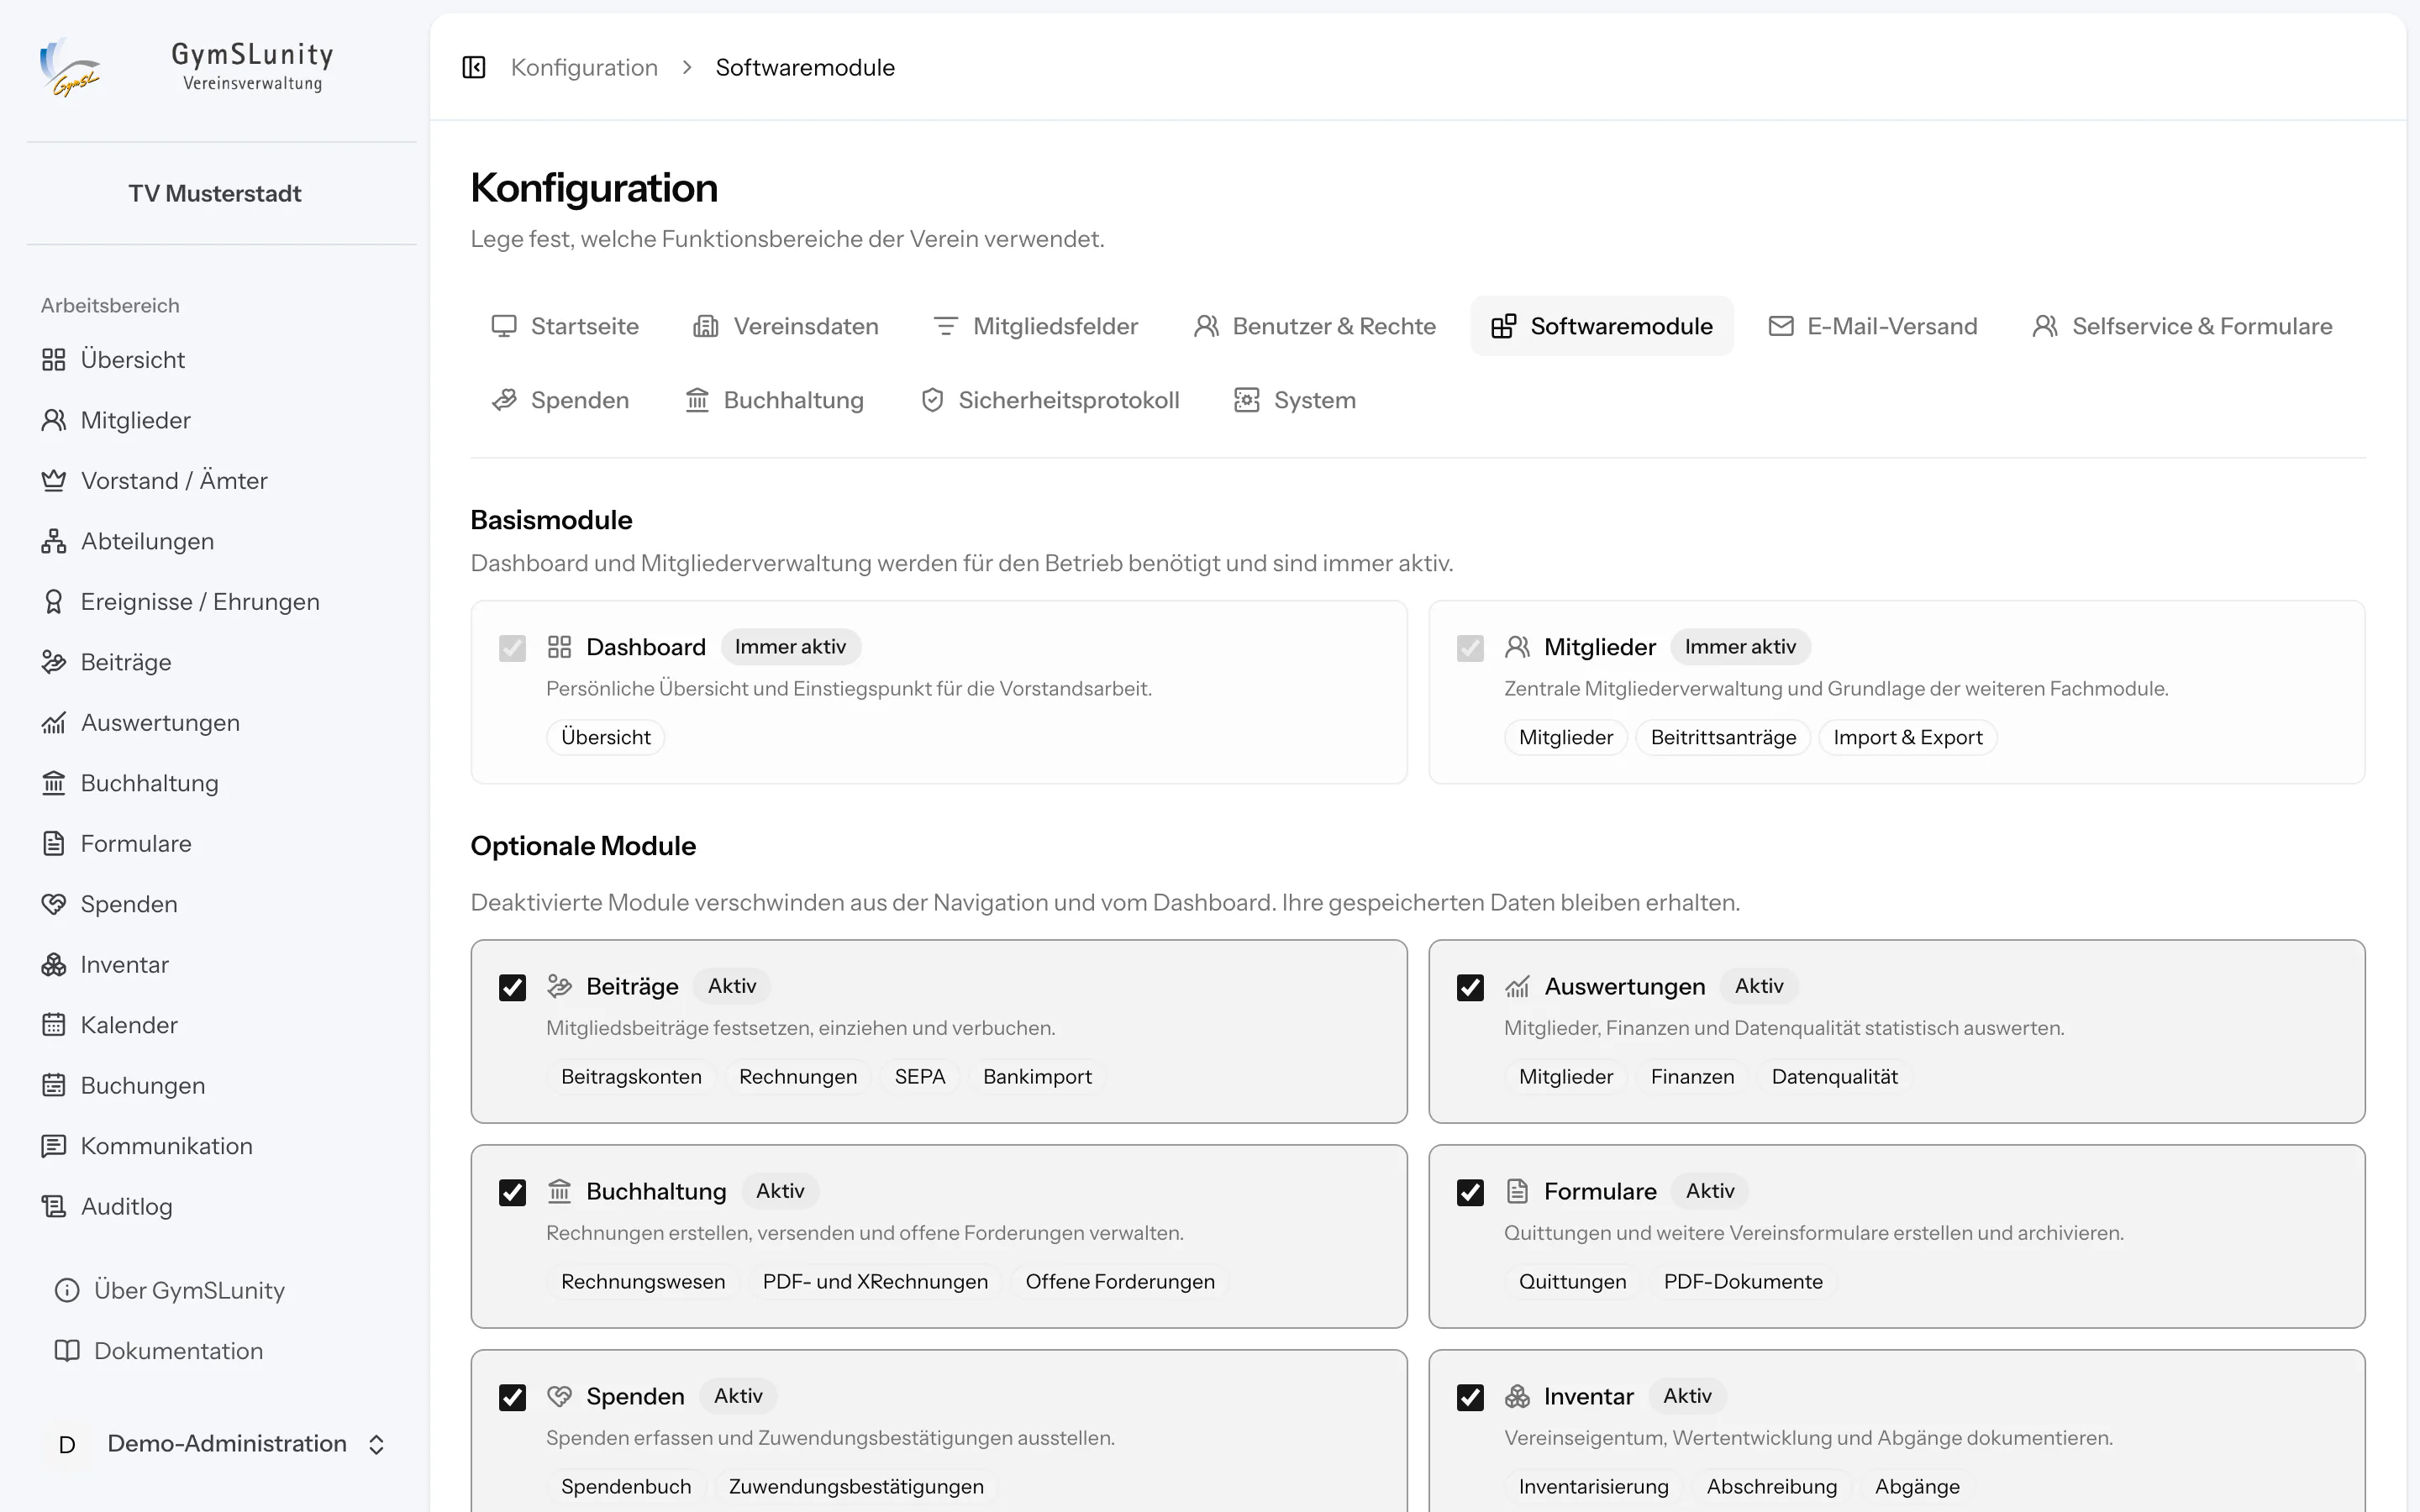Viewport: 2420px width, 1512px height.
Task: Open Über GymSLunity link
Action: pyautogui.click(x=170, y=1291)
